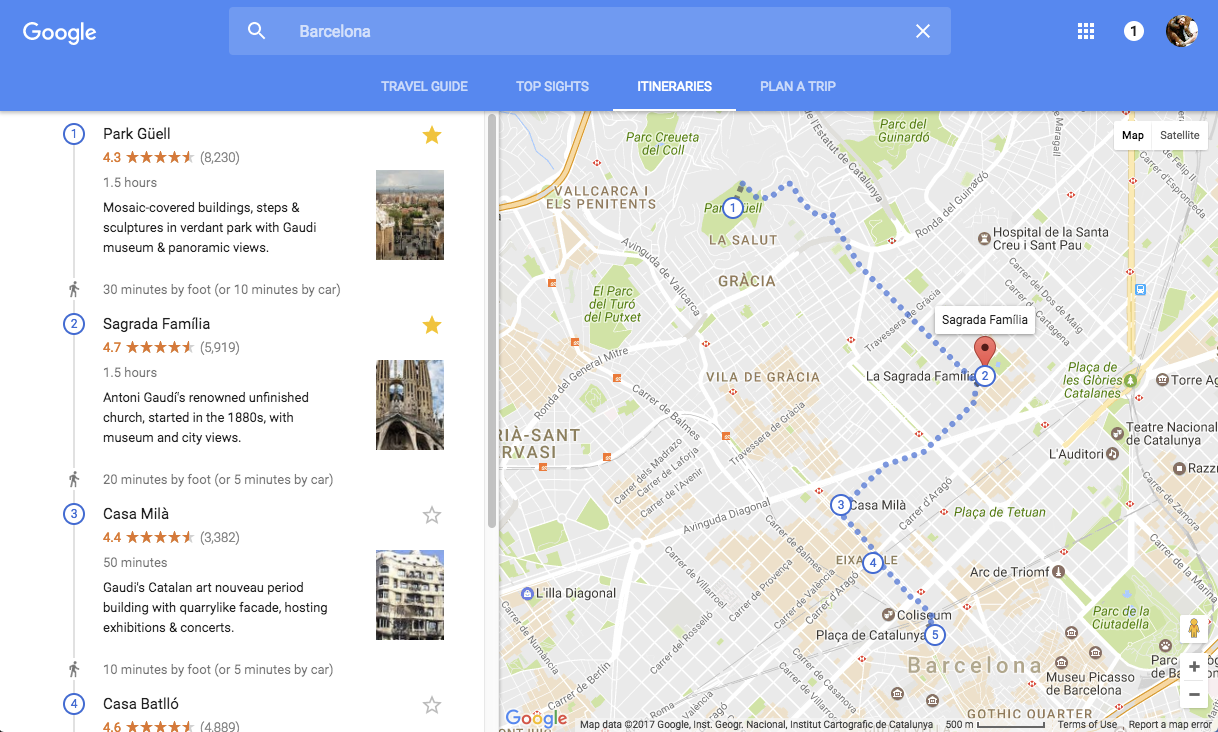Viewport: 1218px width, 732px height.
Task: Click the Arc de Triomf marker icon
Action: 1060,573
